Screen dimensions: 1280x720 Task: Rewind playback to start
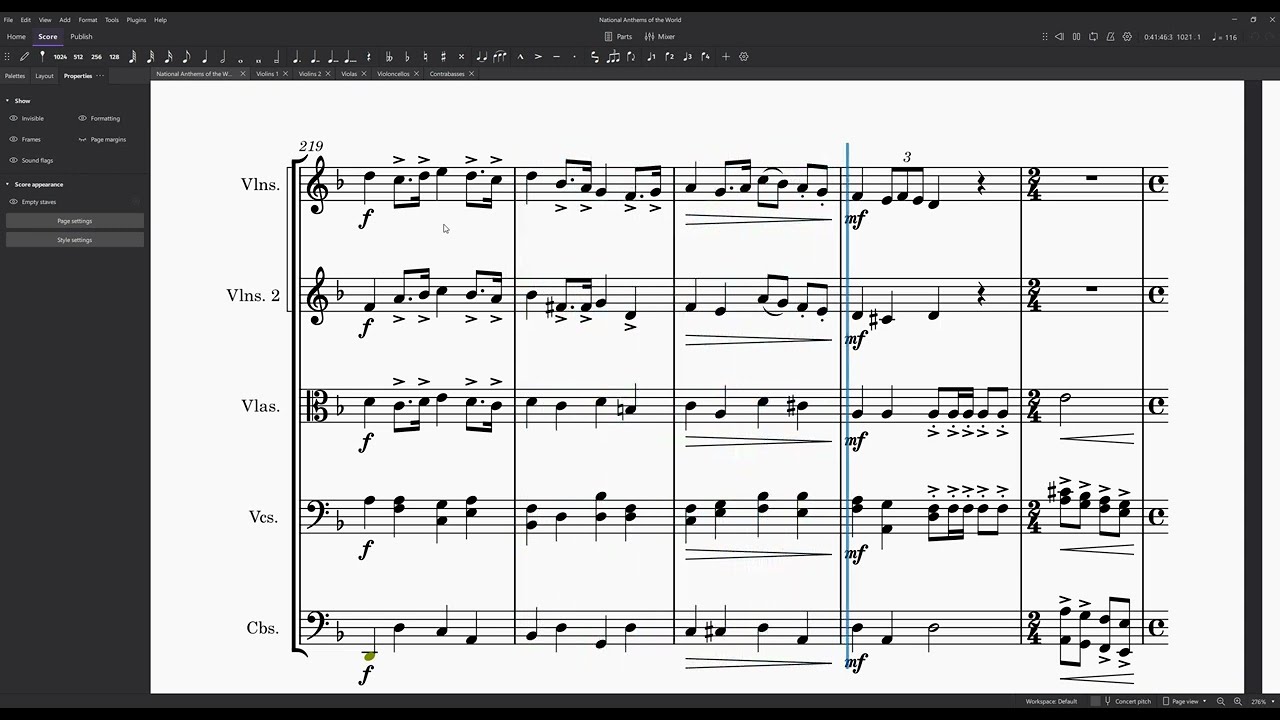point(1059,37)
